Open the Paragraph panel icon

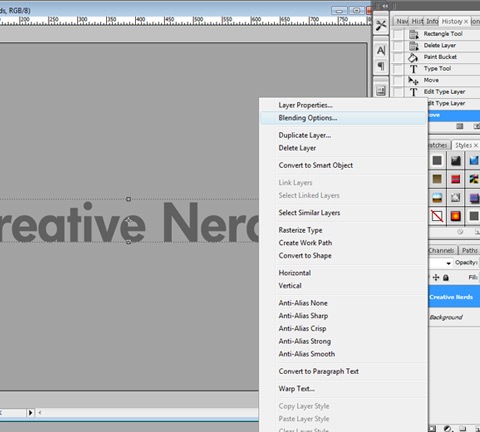(x=381, y=66)
